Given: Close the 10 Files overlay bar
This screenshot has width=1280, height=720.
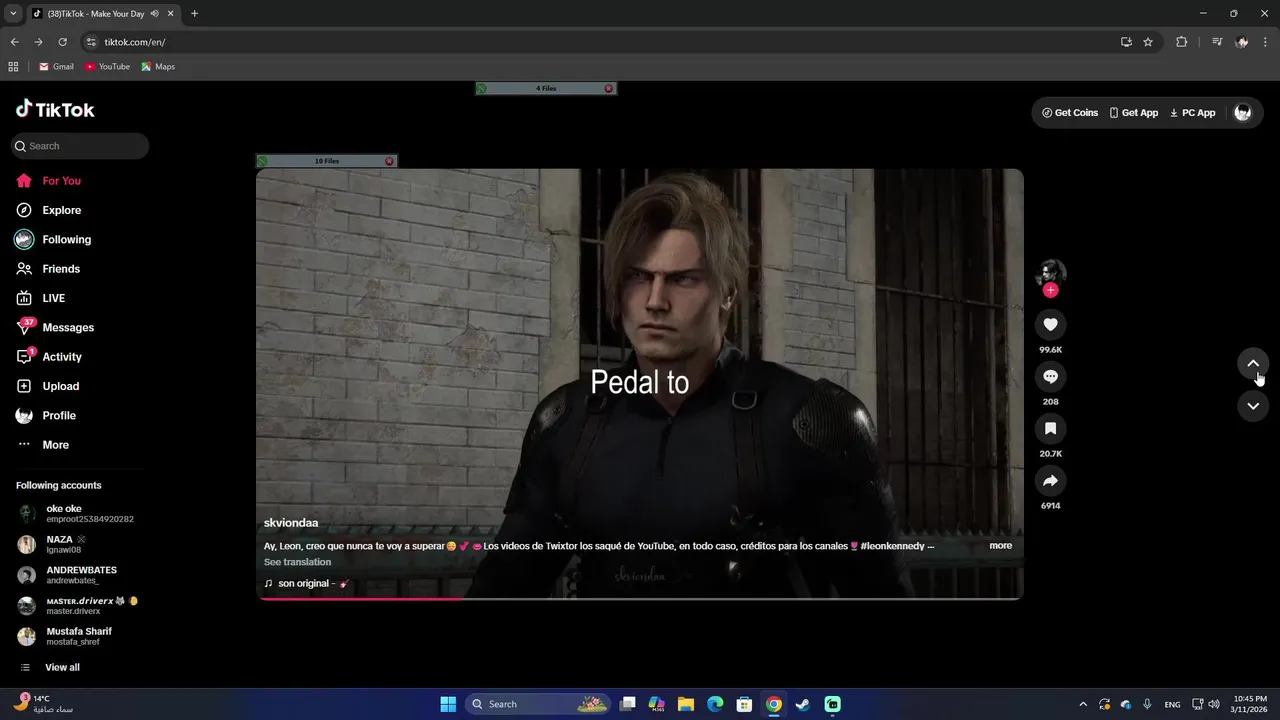Looking at the screenshot, I should click(389, 161).
